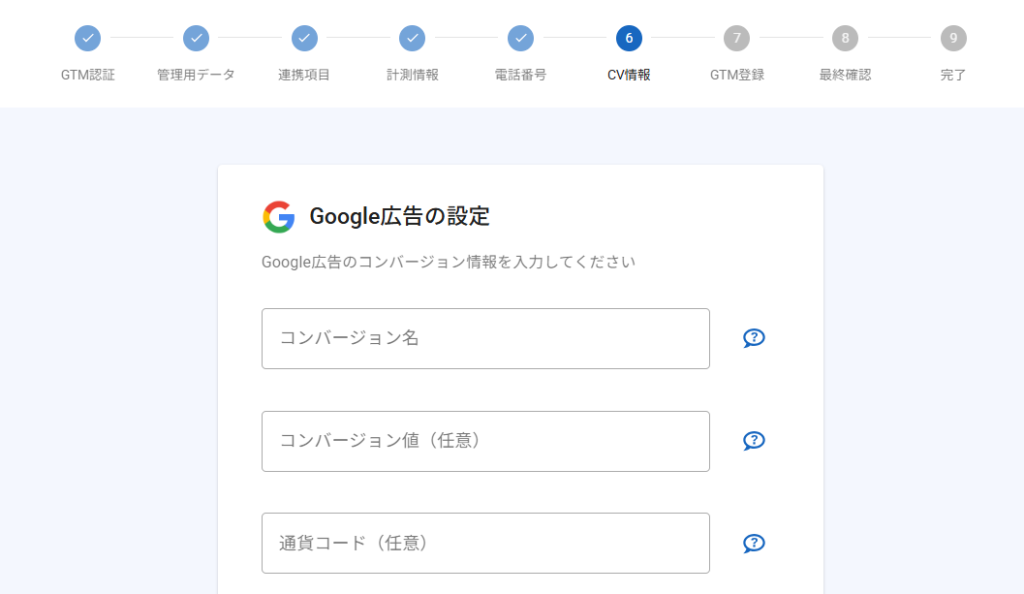Image resolution: width=1024 pixels, height=594 pixels.
Task: Click help icon beside コンバージョン名 field
Action: pos(754,338)
